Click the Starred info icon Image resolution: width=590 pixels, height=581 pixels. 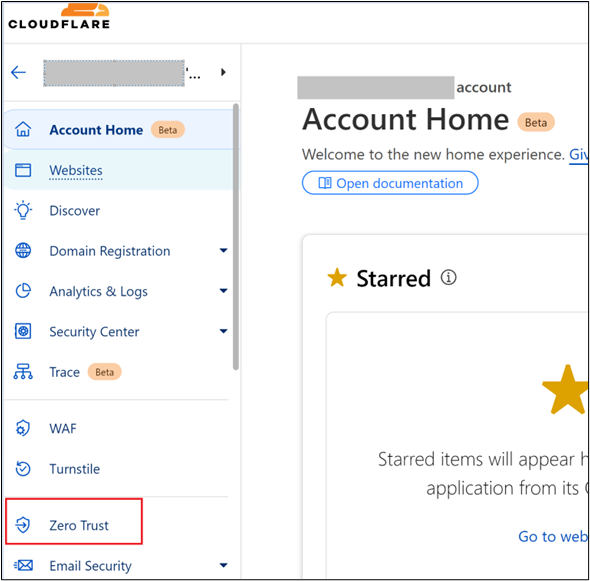point(449,278)
